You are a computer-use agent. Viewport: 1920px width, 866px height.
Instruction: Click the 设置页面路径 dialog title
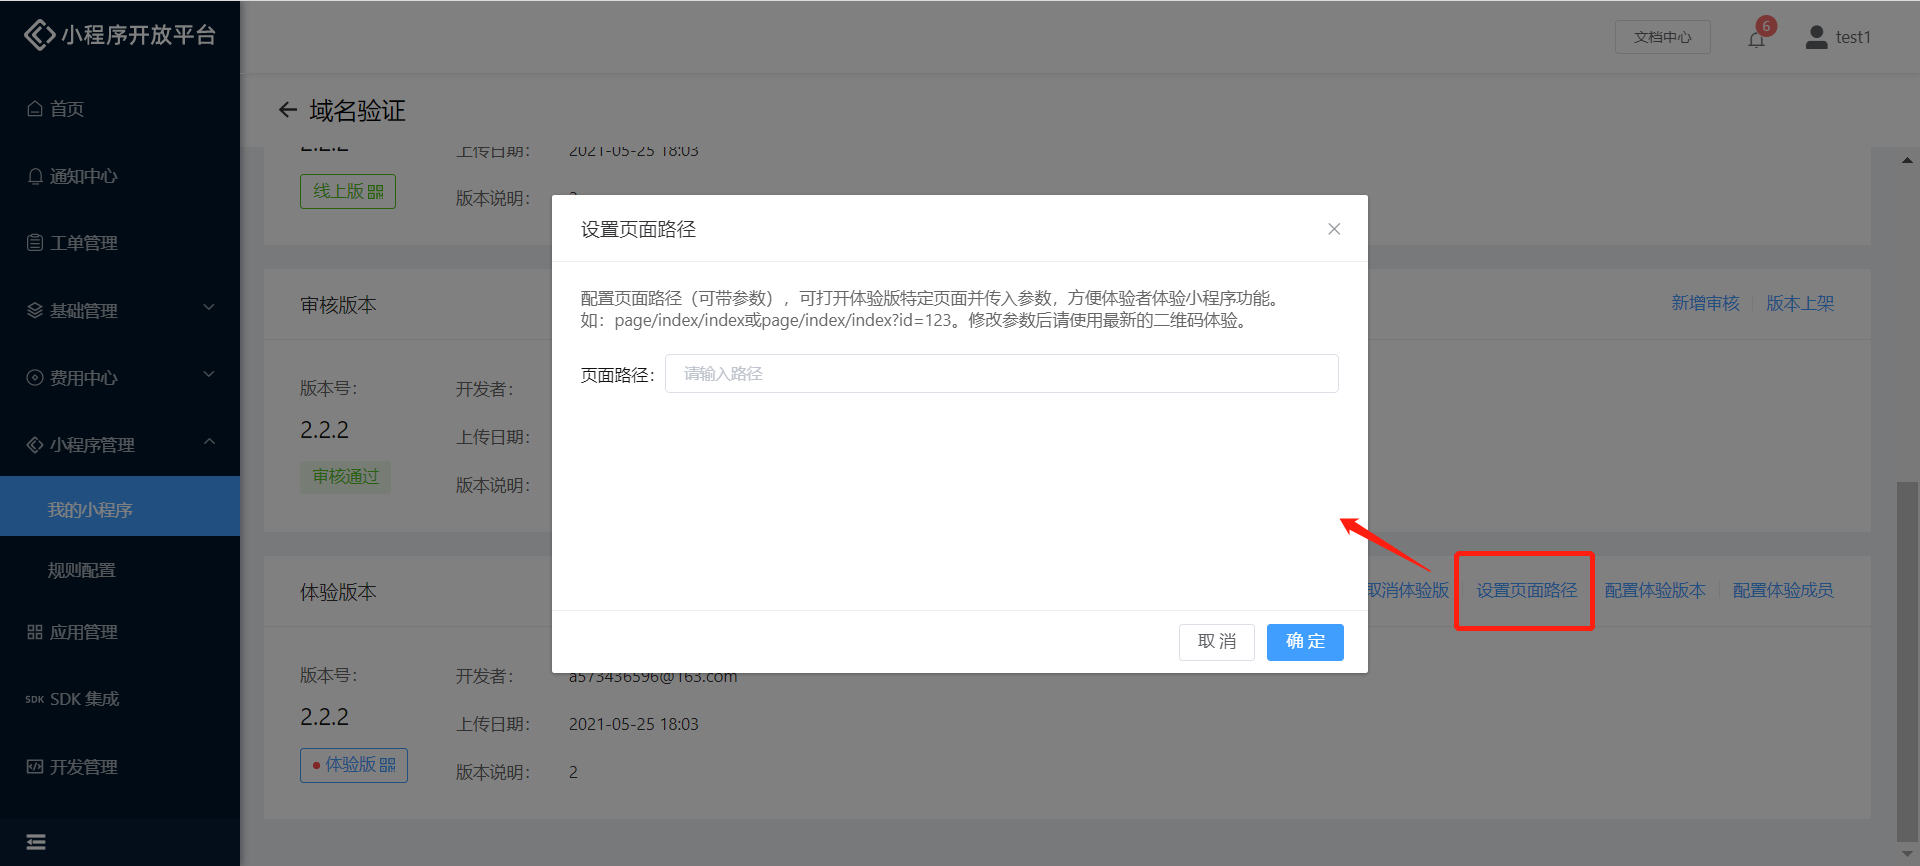pyautogui.click(x=638, y=229)
